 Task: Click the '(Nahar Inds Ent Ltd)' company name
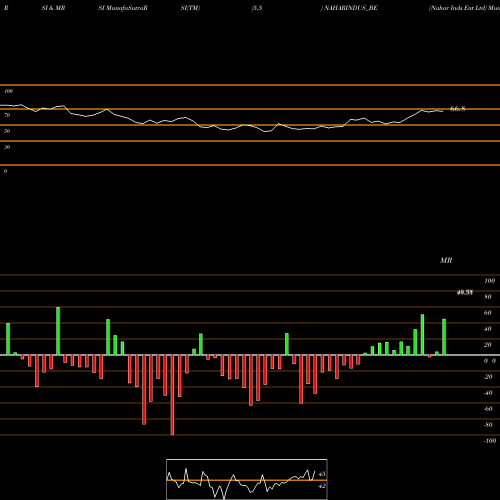[x=458, y=8]
